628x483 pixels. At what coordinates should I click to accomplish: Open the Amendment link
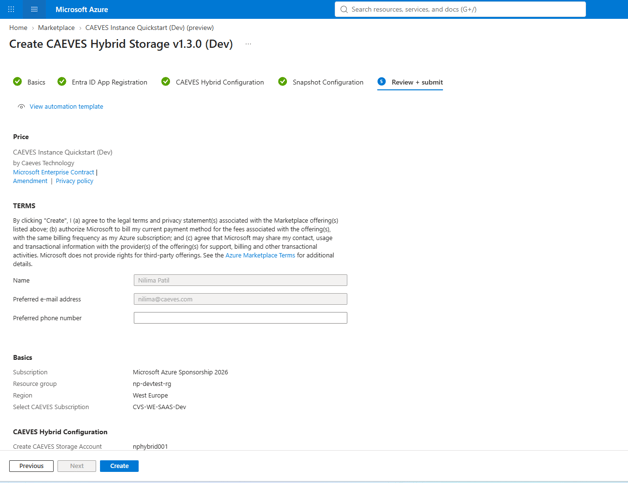tap(30, 181)
